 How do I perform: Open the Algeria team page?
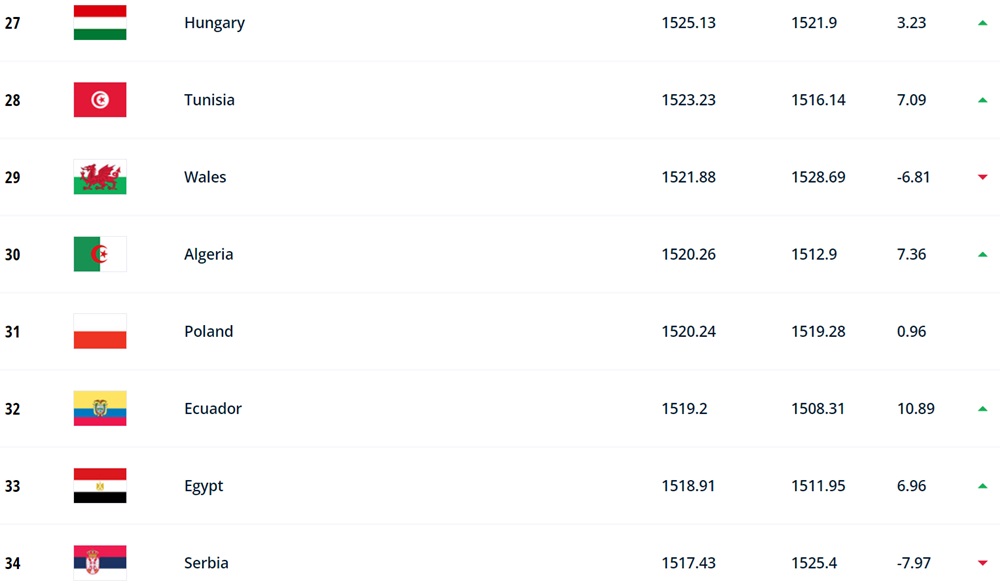[209, 254]
